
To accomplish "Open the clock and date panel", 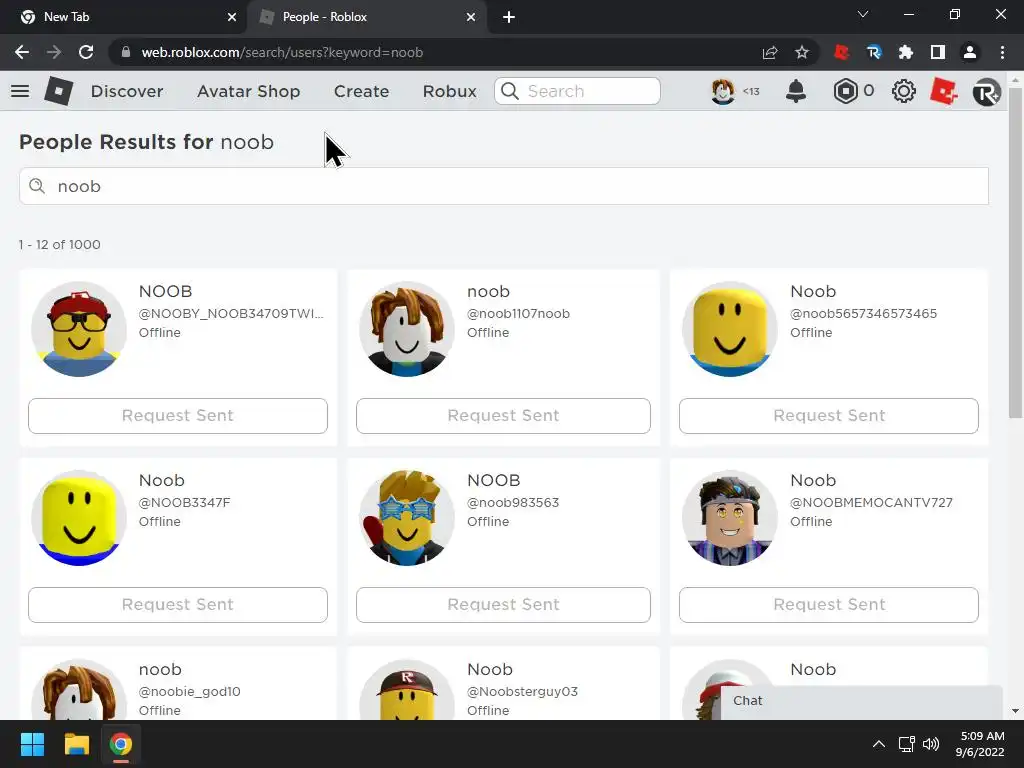I will (x=980, y=744).
